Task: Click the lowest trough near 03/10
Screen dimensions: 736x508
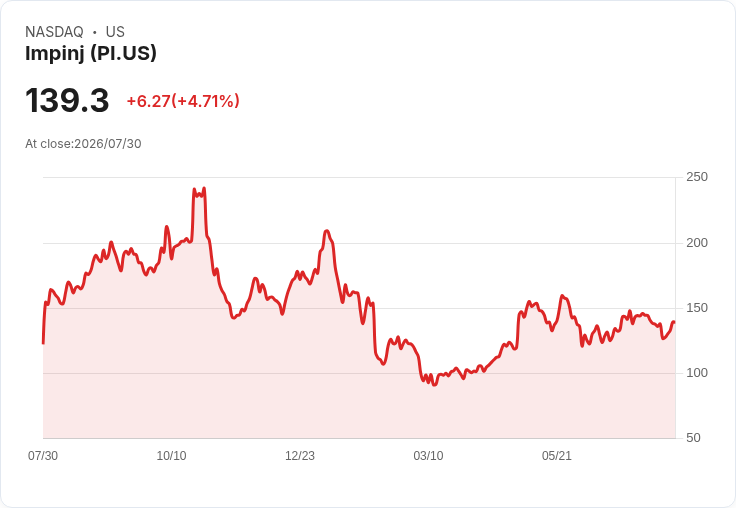Action: click(x=434, y=385)
